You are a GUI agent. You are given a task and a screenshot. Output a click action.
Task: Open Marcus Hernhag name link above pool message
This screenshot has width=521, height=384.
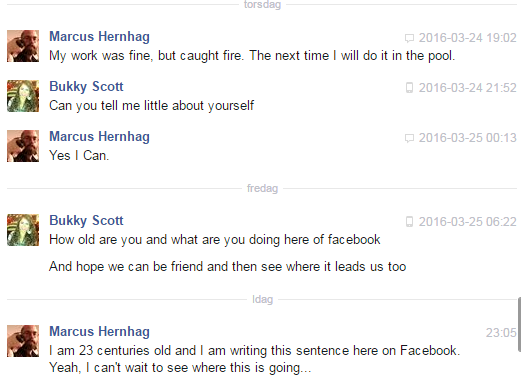coord(99,37)
